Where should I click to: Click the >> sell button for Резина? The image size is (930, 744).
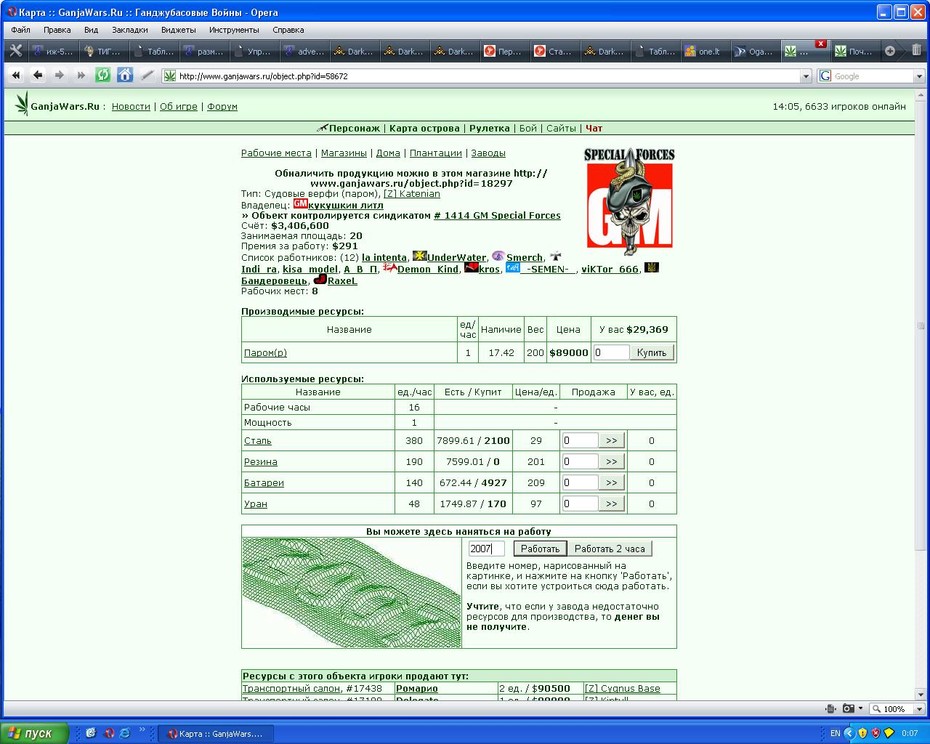click(611, 462)
